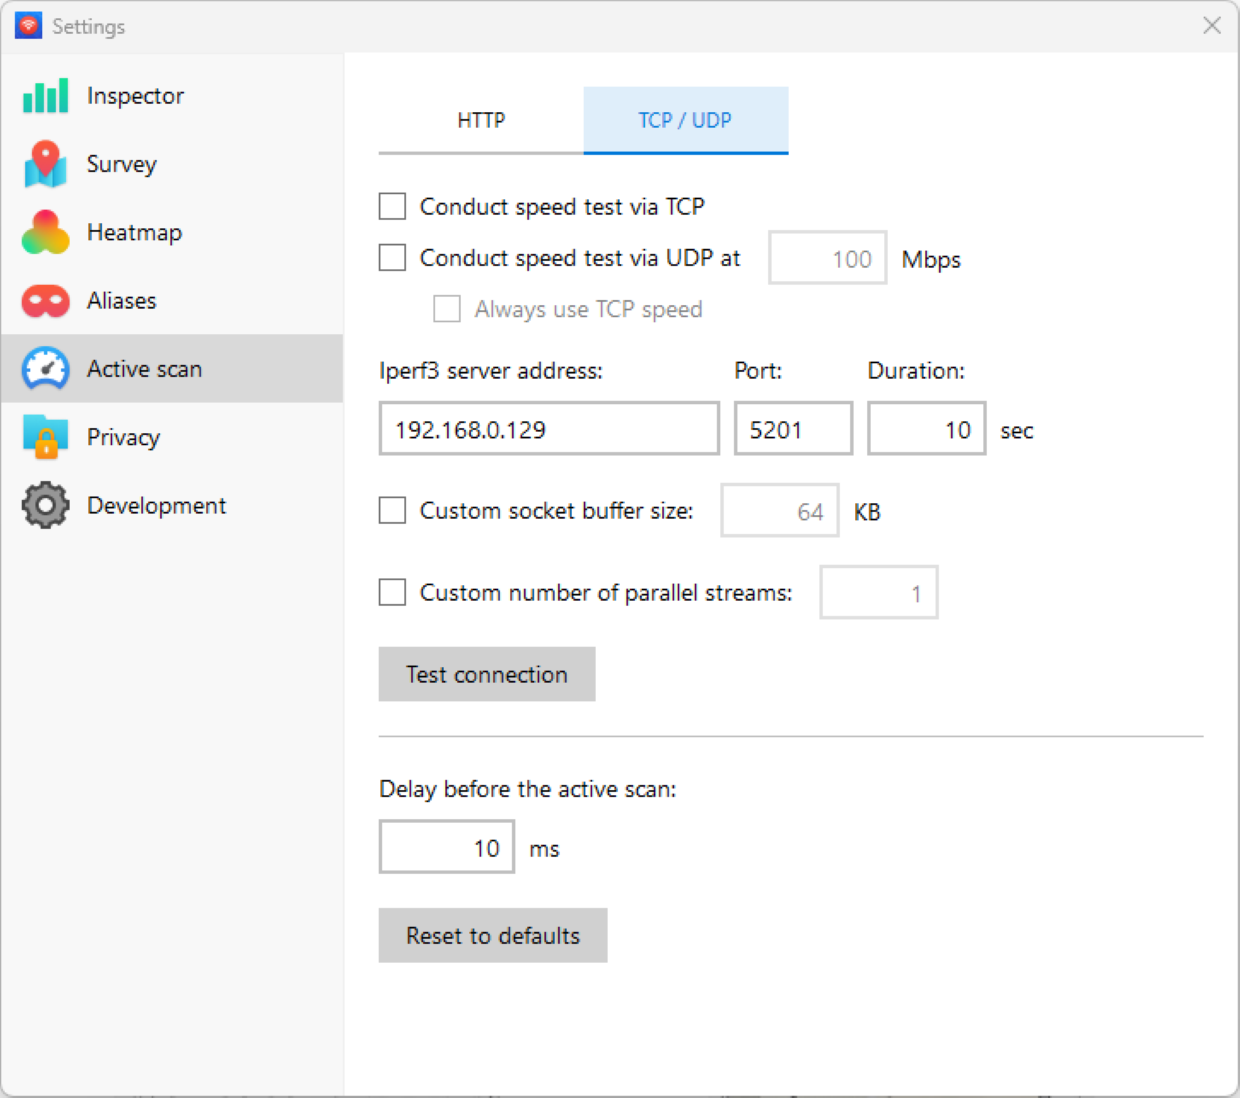1240x1098 pixels.
Task: Select the Aliases section
Action: (x=121, y=300)
